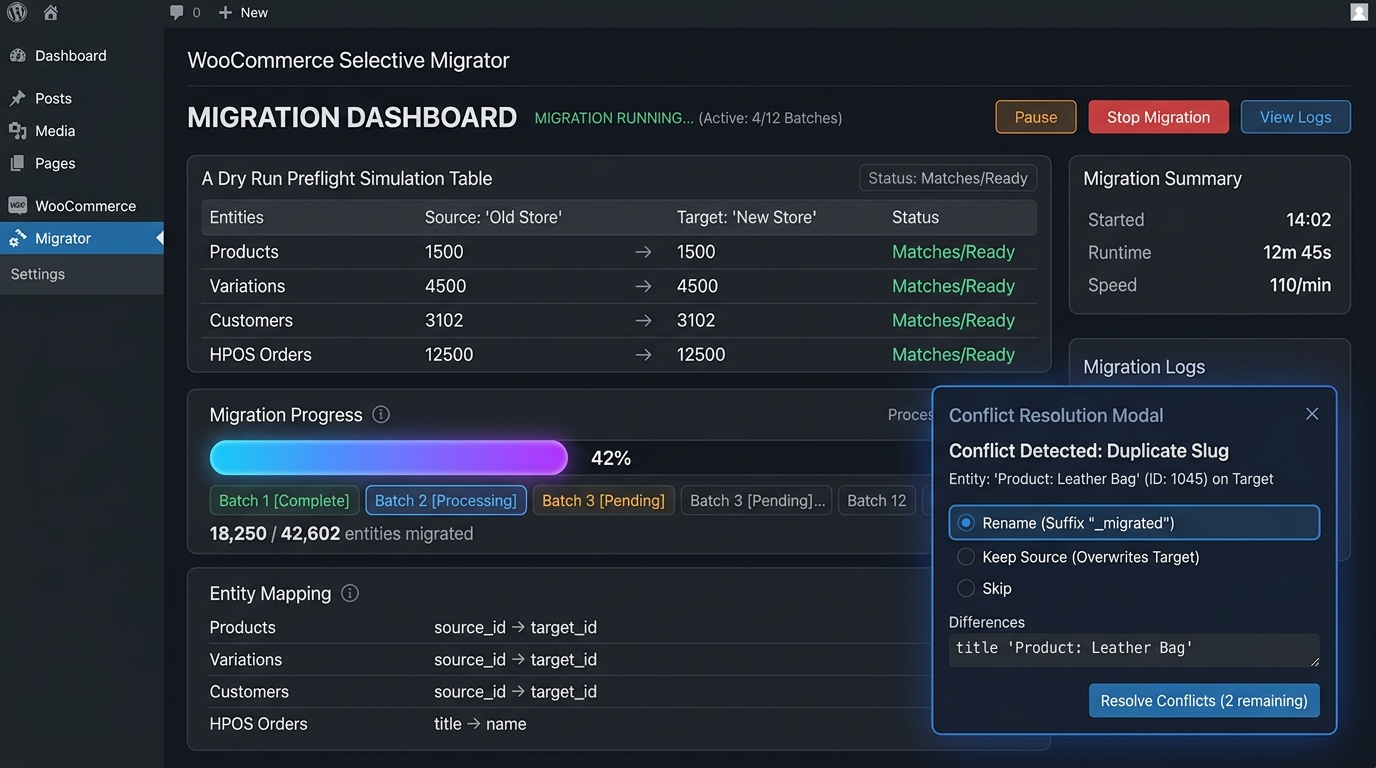The image size is (1376, 768).
Task: Select Rename with _migrated suffix option
Action: click(x=1134, y=523)
